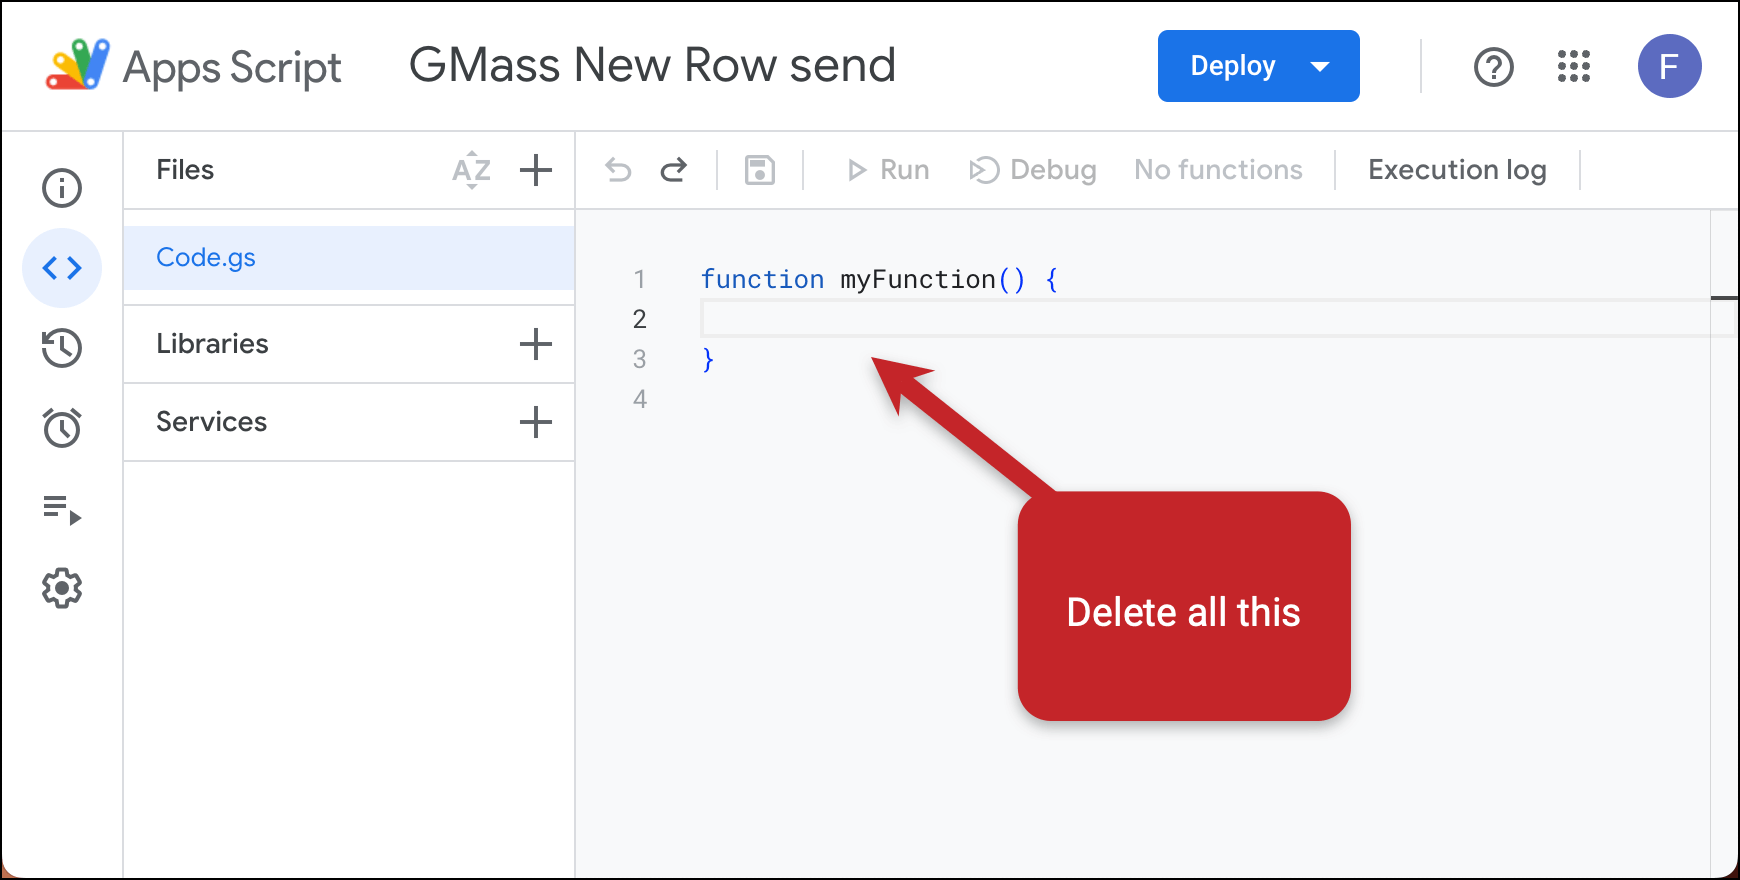Image resolution: width=1740 pixels, height=880 pixels.
Task: Open the No functions selector
Action: [x=1218, y=170]
